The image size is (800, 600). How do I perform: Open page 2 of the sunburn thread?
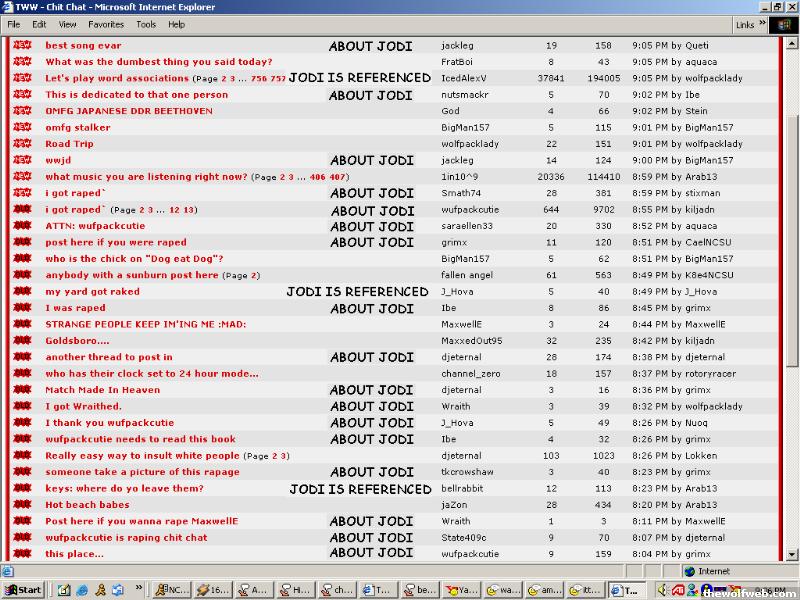253,276
